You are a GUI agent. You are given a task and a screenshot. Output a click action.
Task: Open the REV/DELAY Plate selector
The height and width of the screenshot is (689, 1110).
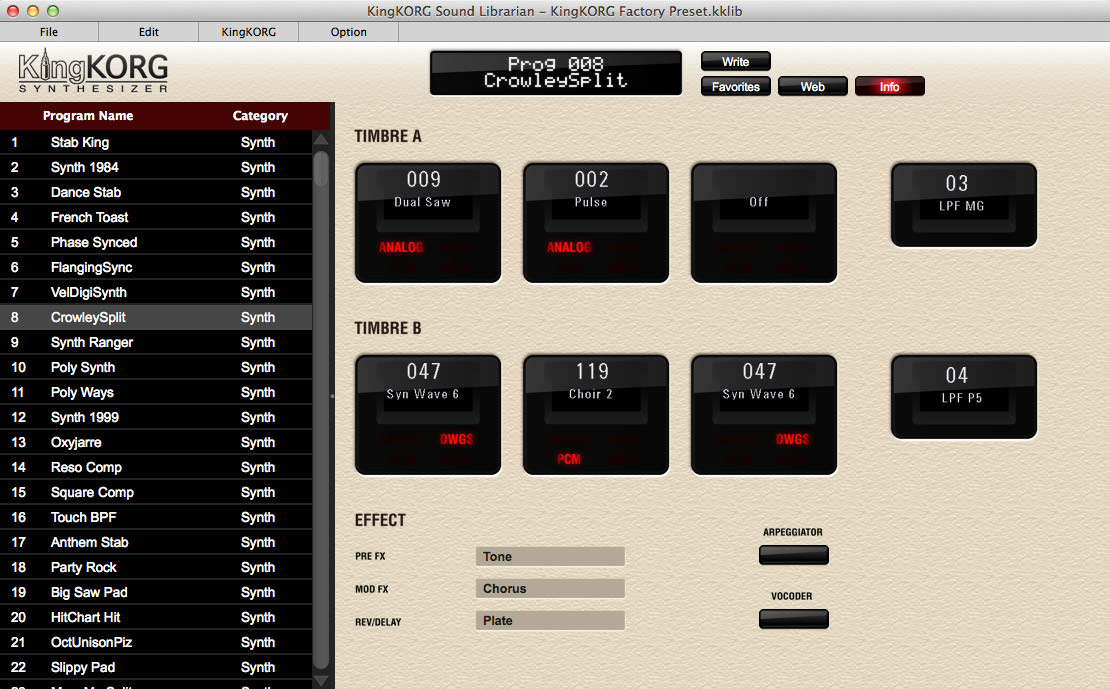[549, 621]
